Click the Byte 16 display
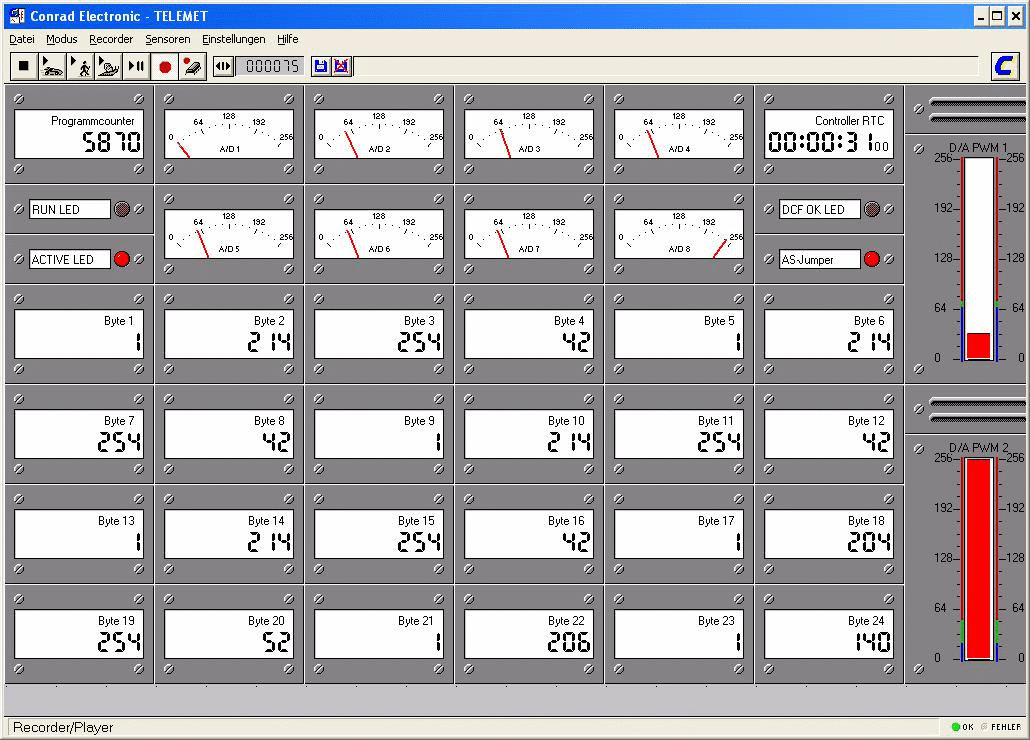Screen dimensions: 1030x740 (529, 534)
